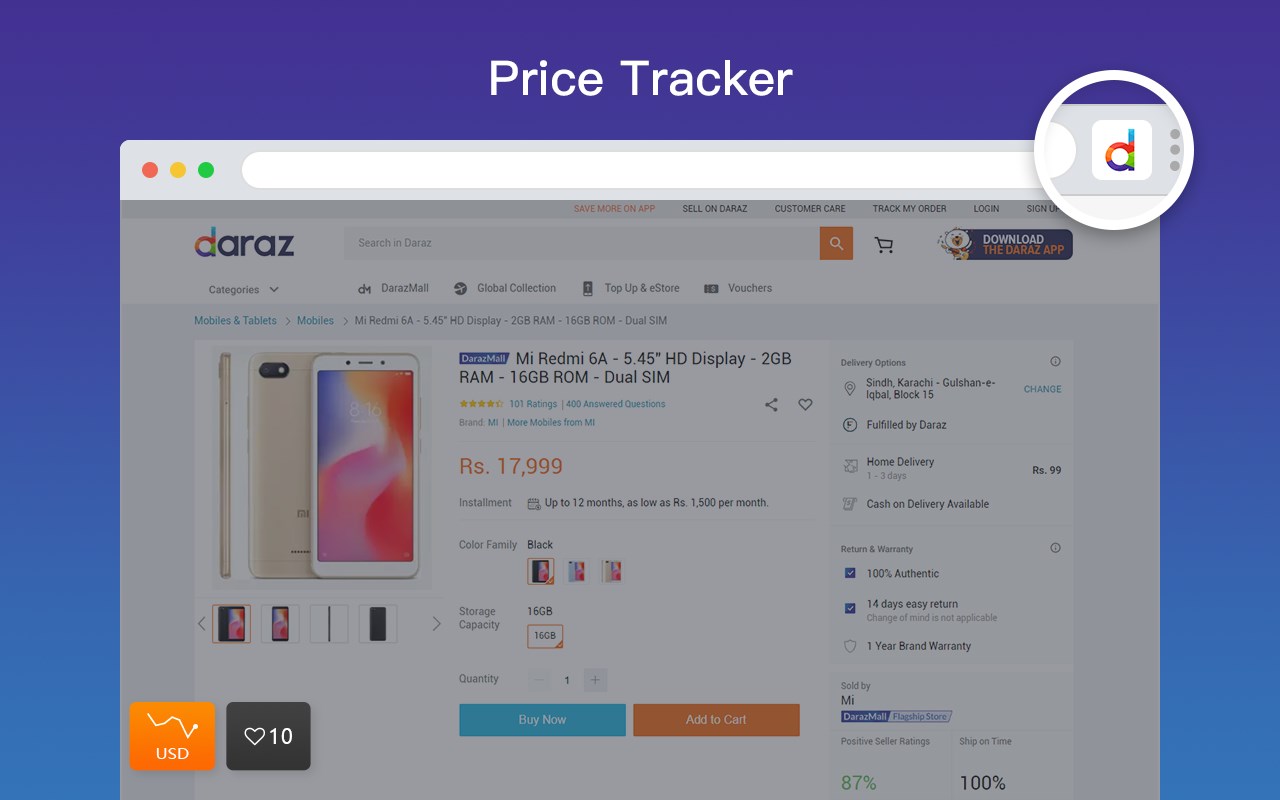Viewport: 1280px width, 800px height.
Task: Toggle the 14 days easy return checkbox
Action: 850,608
